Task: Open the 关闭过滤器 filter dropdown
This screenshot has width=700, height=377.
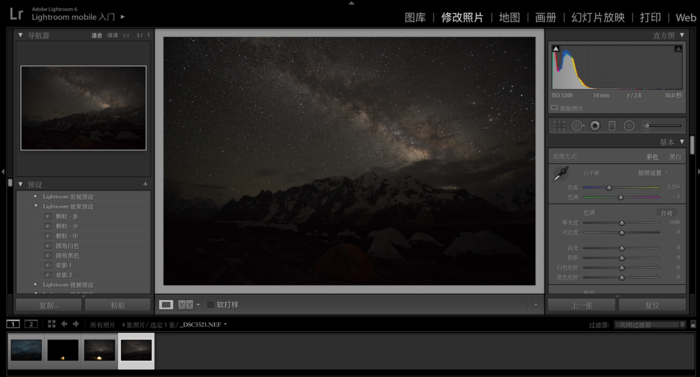Action: click(650, 325)
